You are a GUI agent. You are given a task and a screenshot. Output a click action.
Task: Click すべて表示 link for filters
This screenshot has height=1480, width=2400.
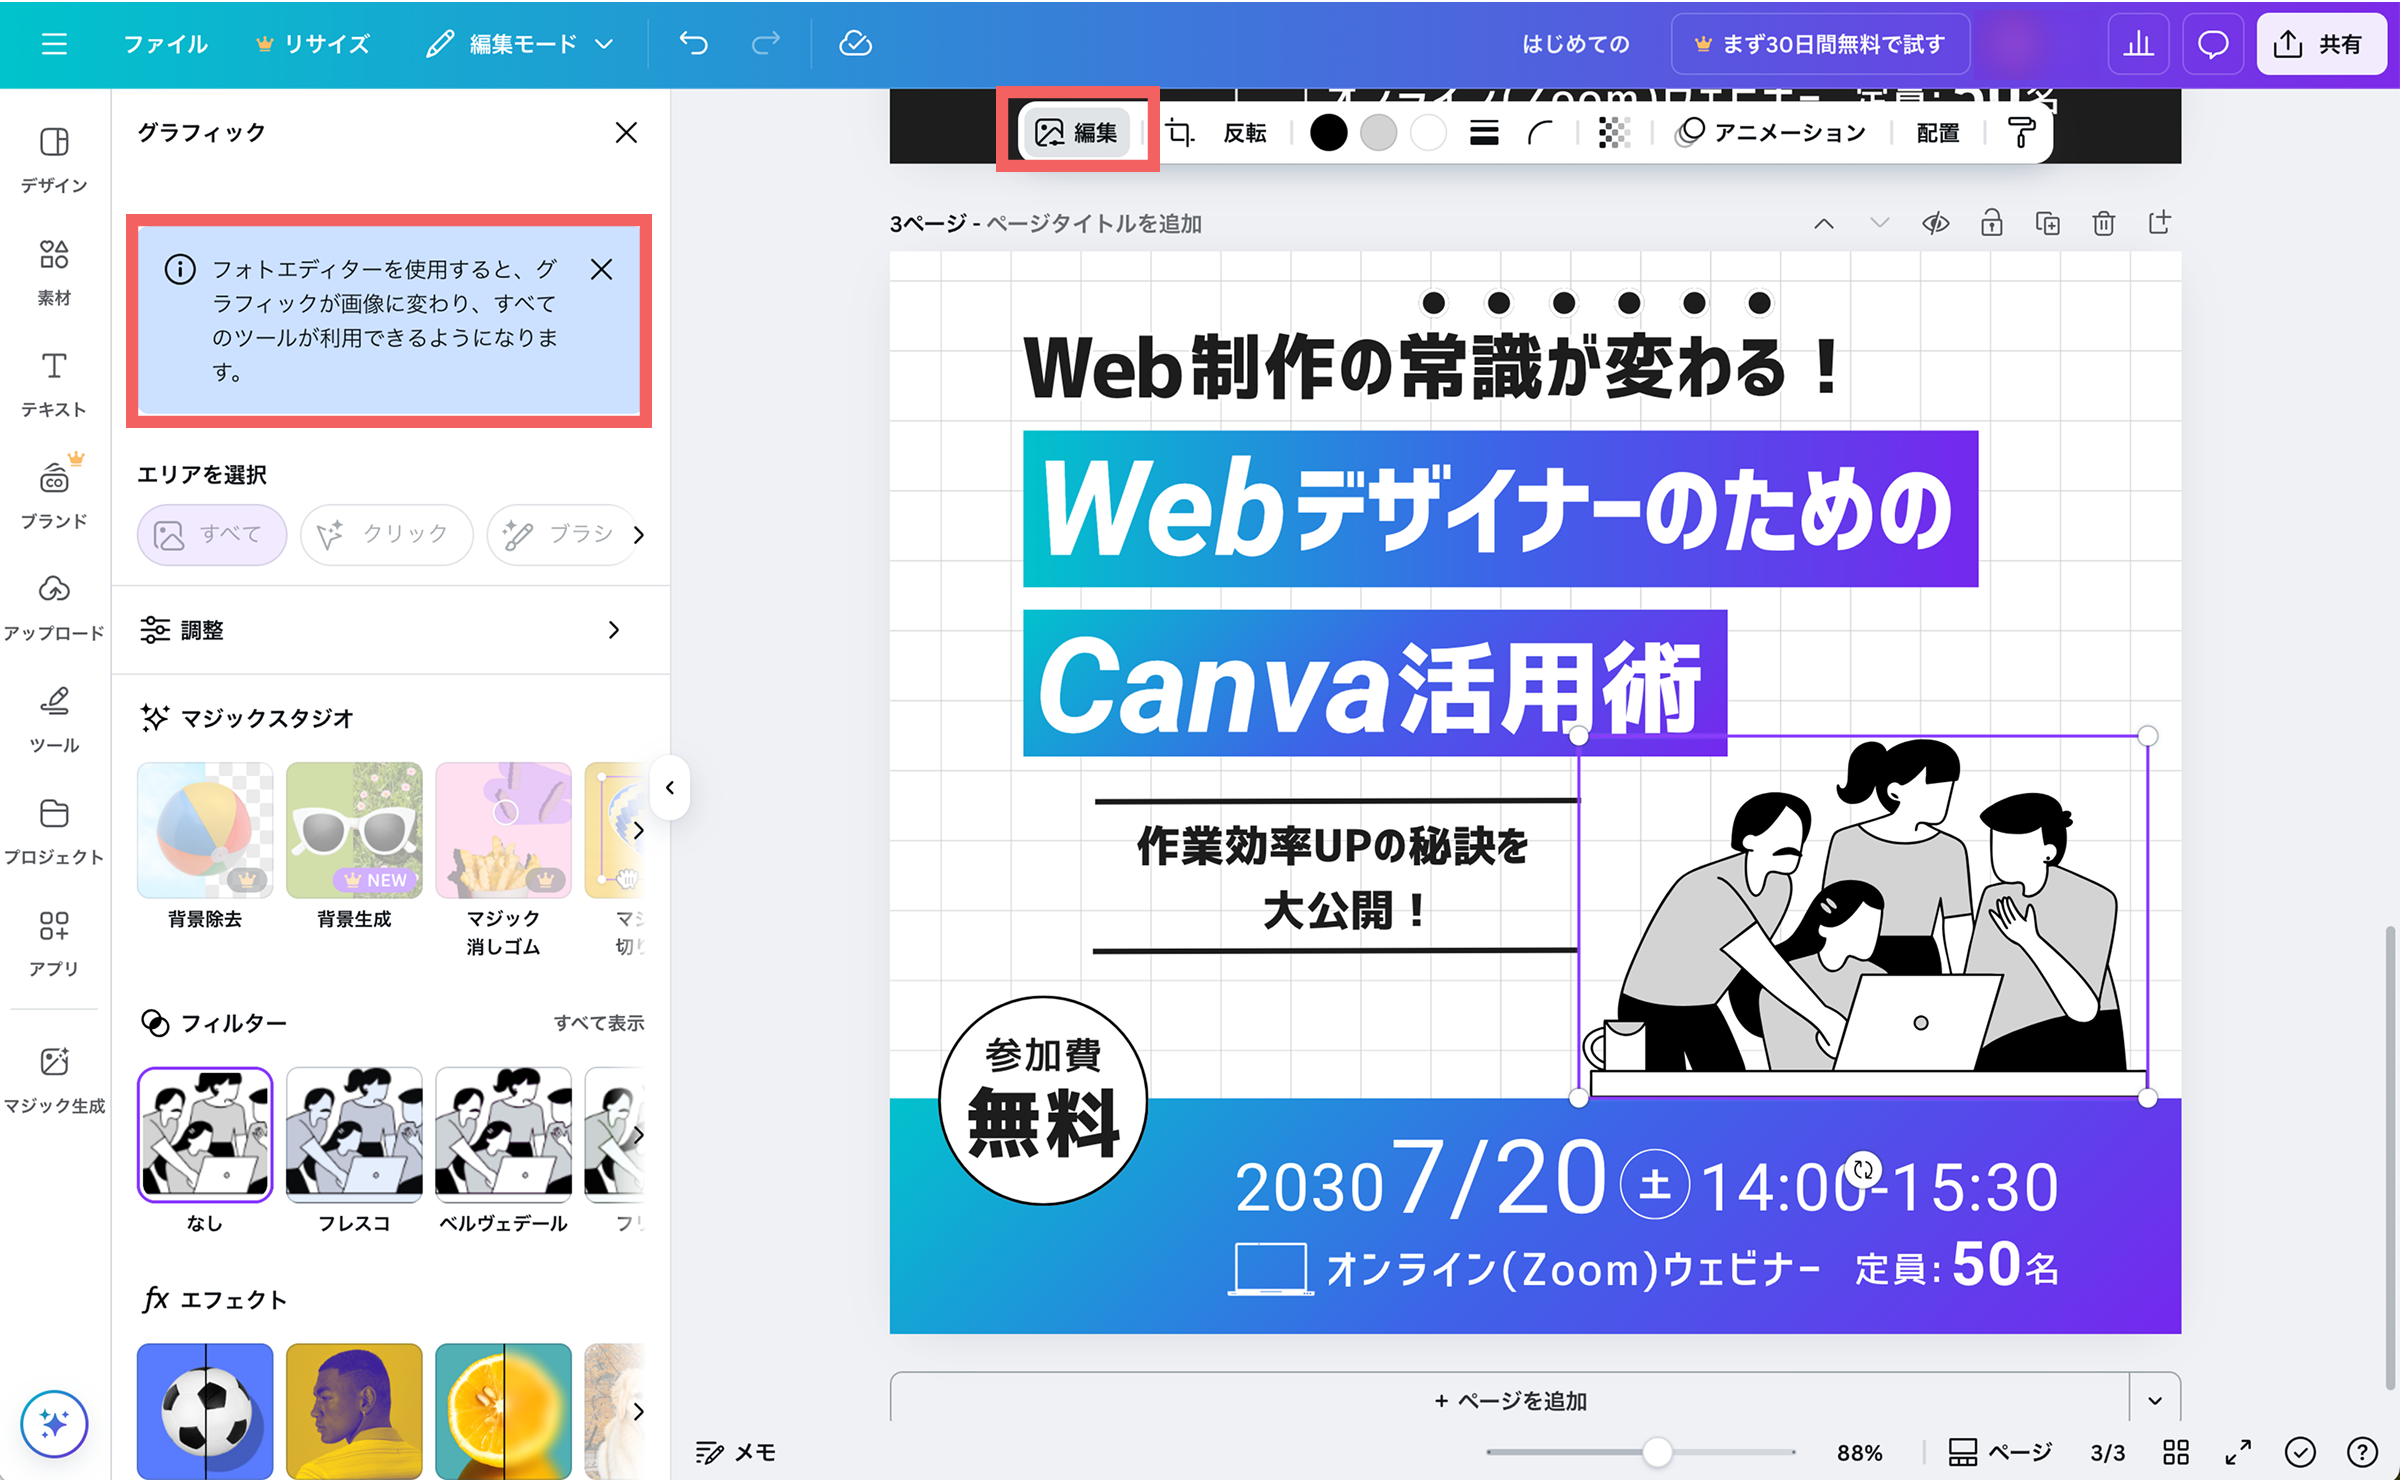point(598,1022)
